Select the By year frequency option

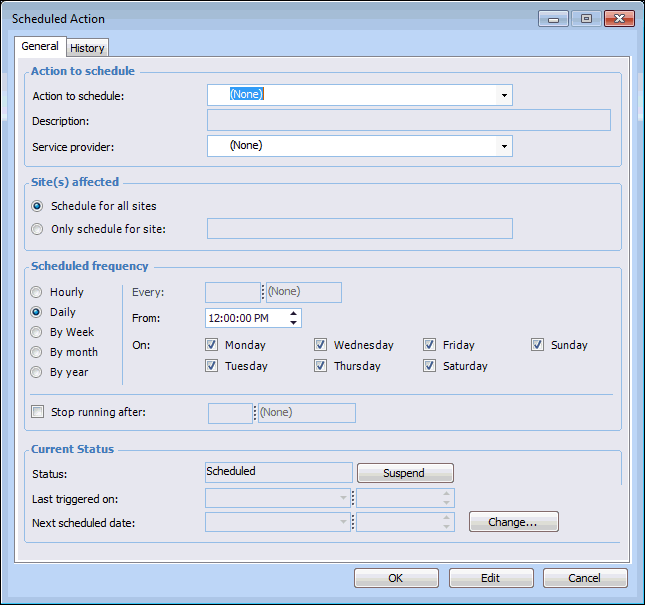click(x=37, y=372)
